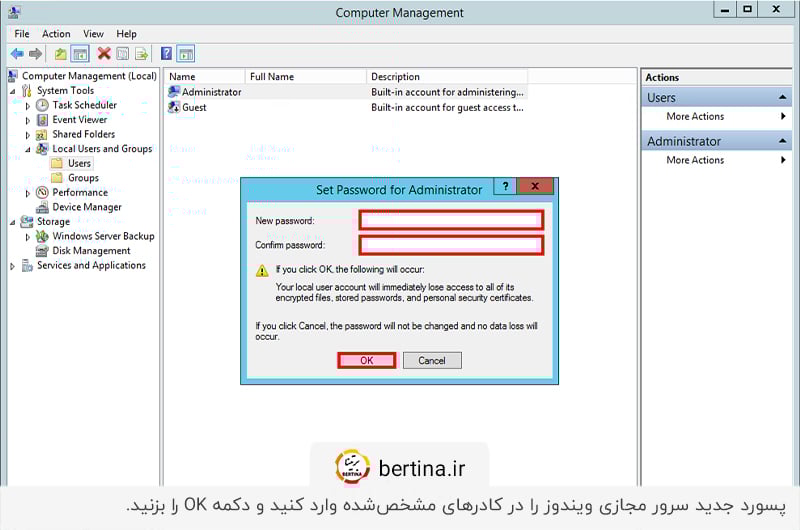
Task: Click the dialog's question mark help button
Action: coord(505,186)
